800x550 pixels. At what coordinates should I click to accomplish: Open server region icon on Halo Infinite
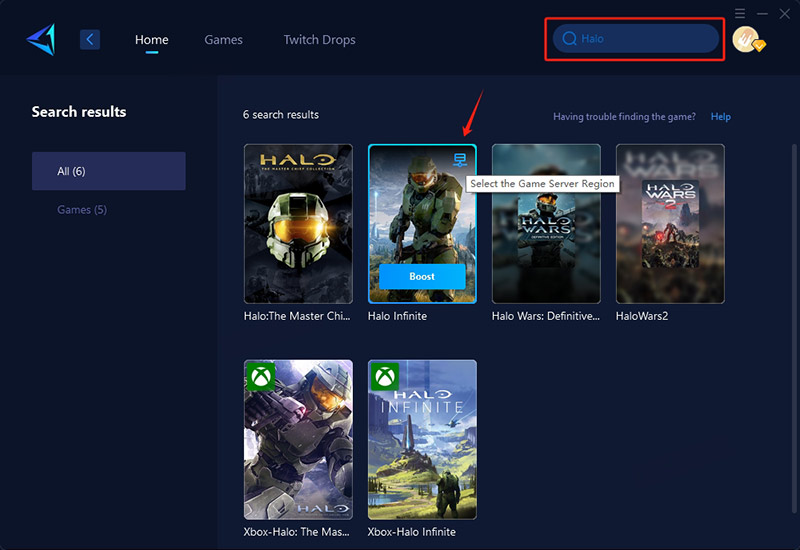(x=460, y=160)
